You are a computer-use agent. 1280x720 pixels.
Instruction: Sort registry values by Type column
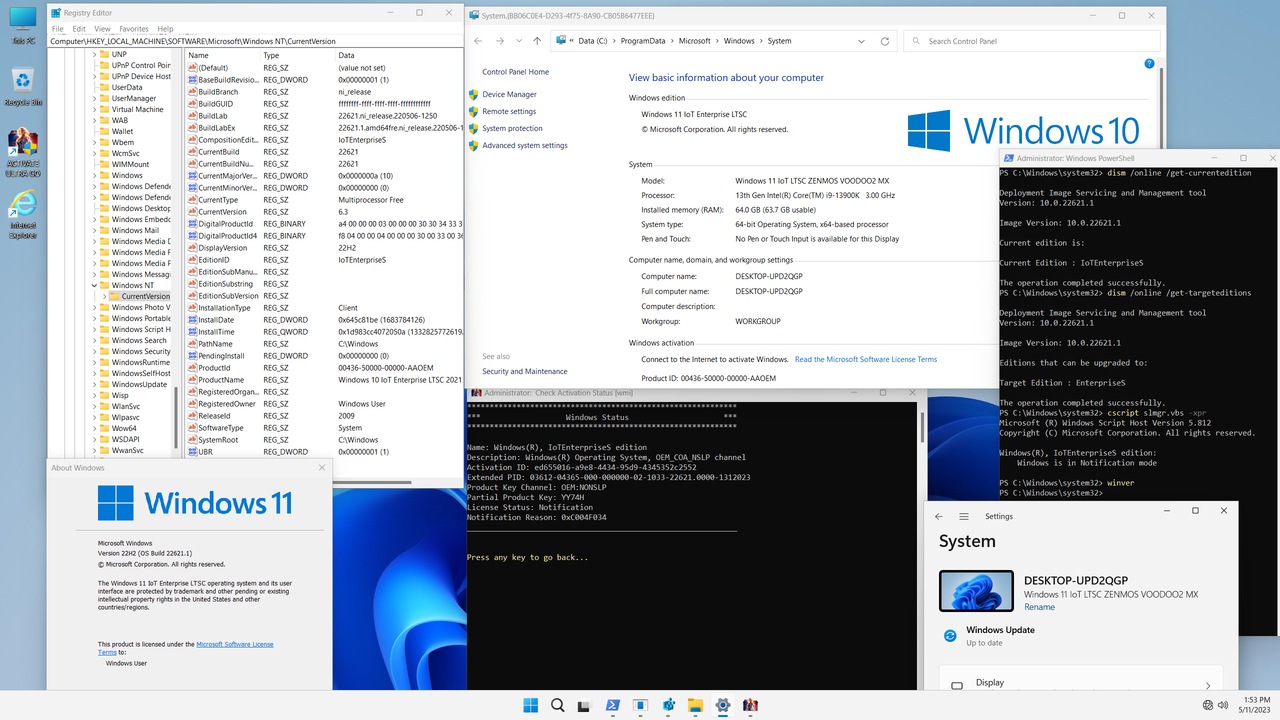pos(297,55)
